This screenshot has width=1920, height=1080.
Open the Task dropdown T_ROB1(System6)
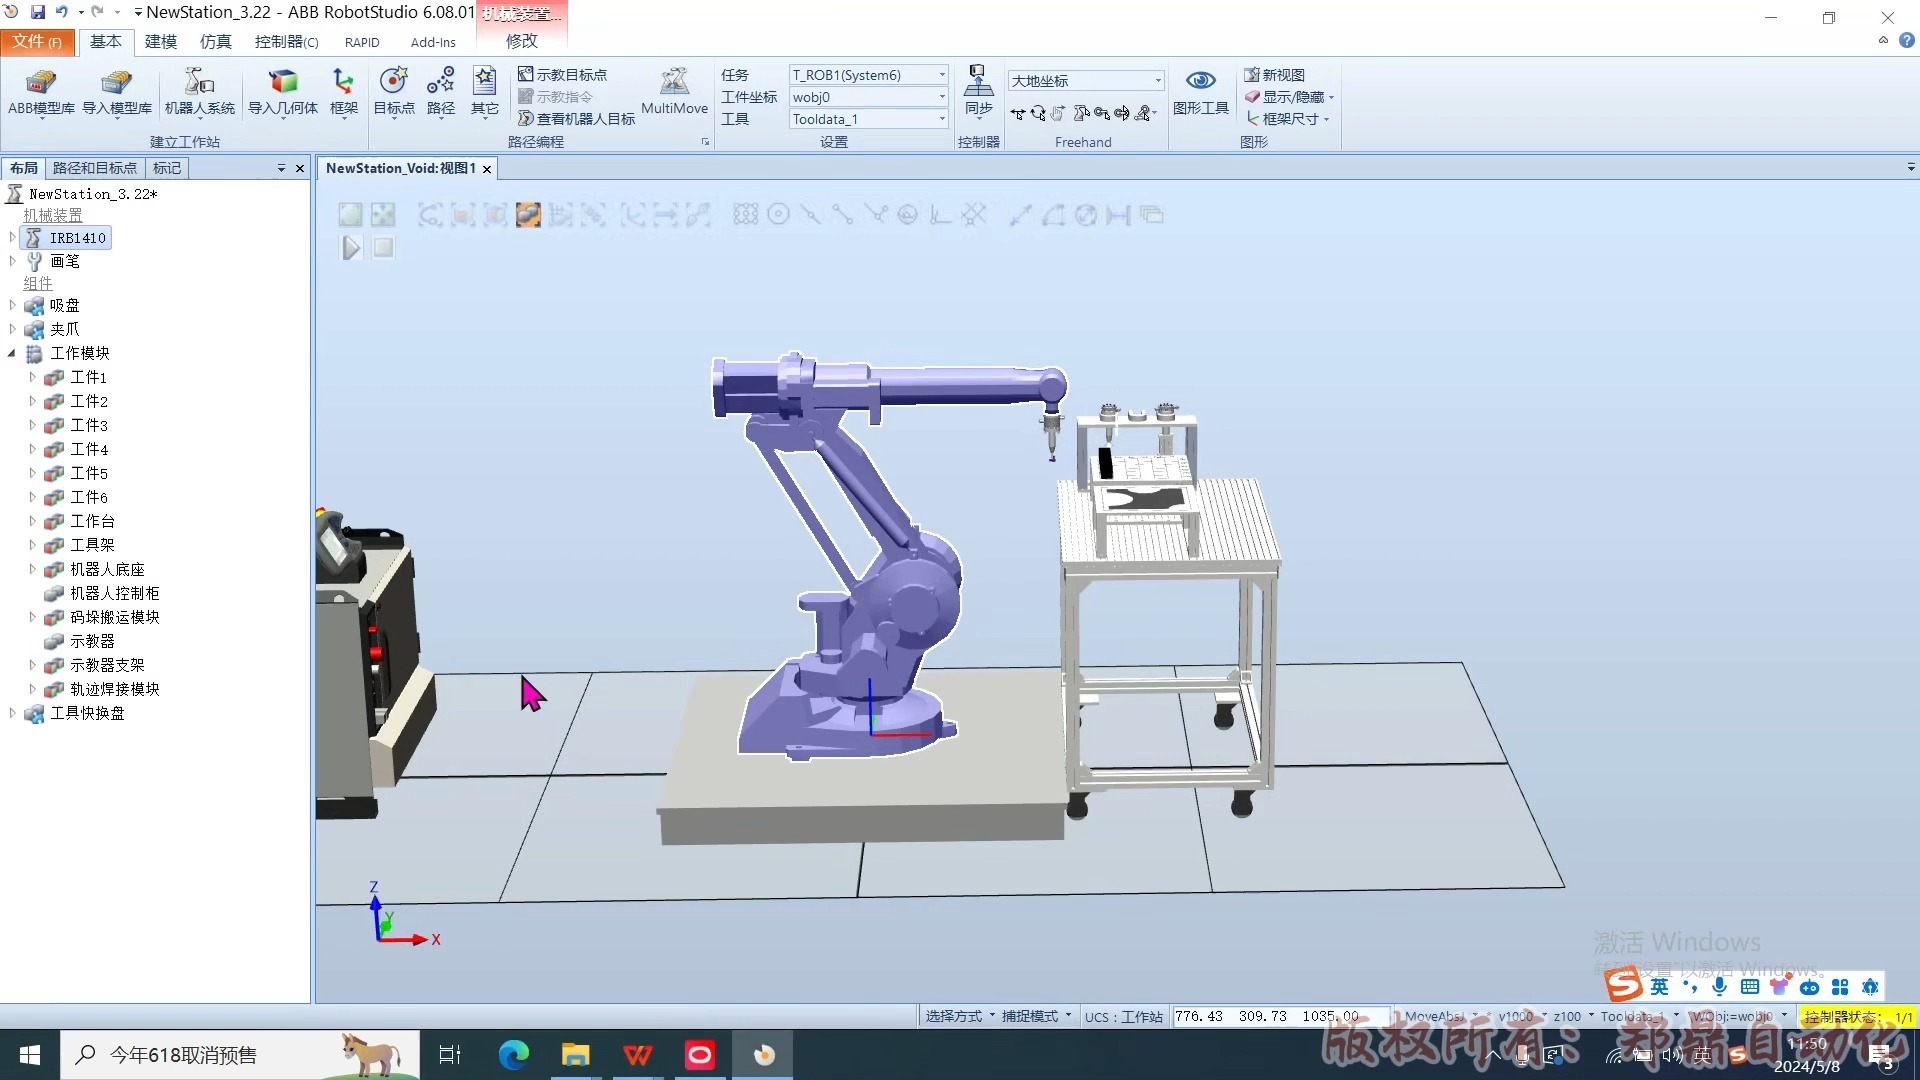coord(869,75)
